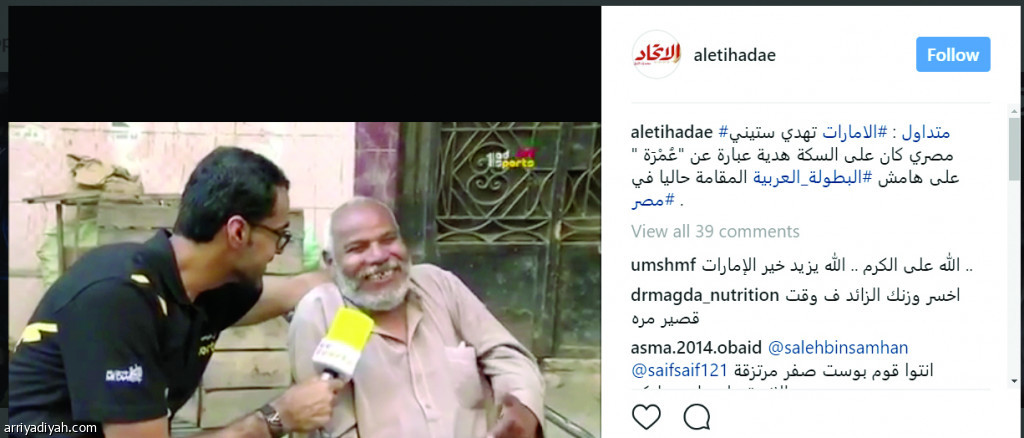Follow the aletihadae account
This screenshot has height=438, width=1024.
[953, 54]
